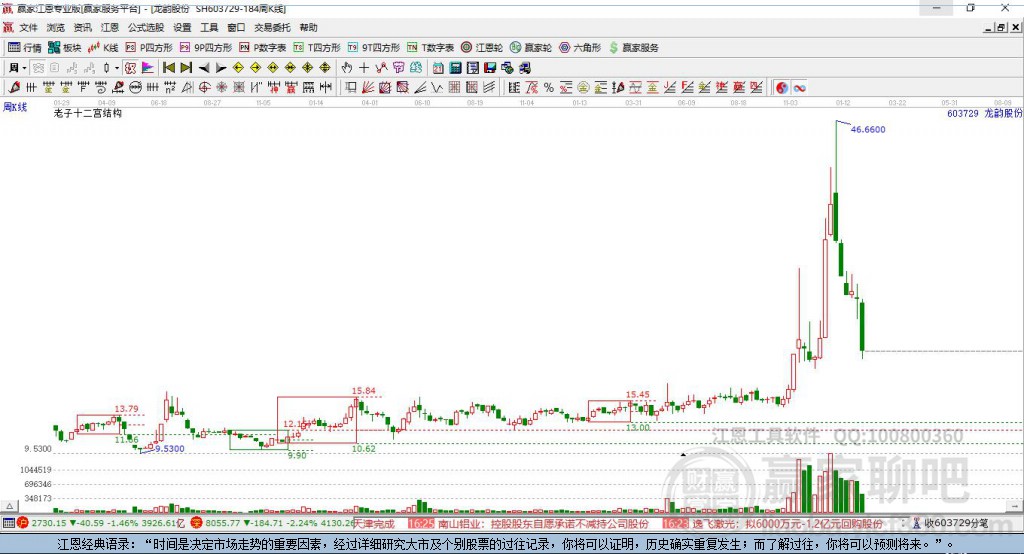
Task: Open the 窗口 menu
Action: point(236,27)
